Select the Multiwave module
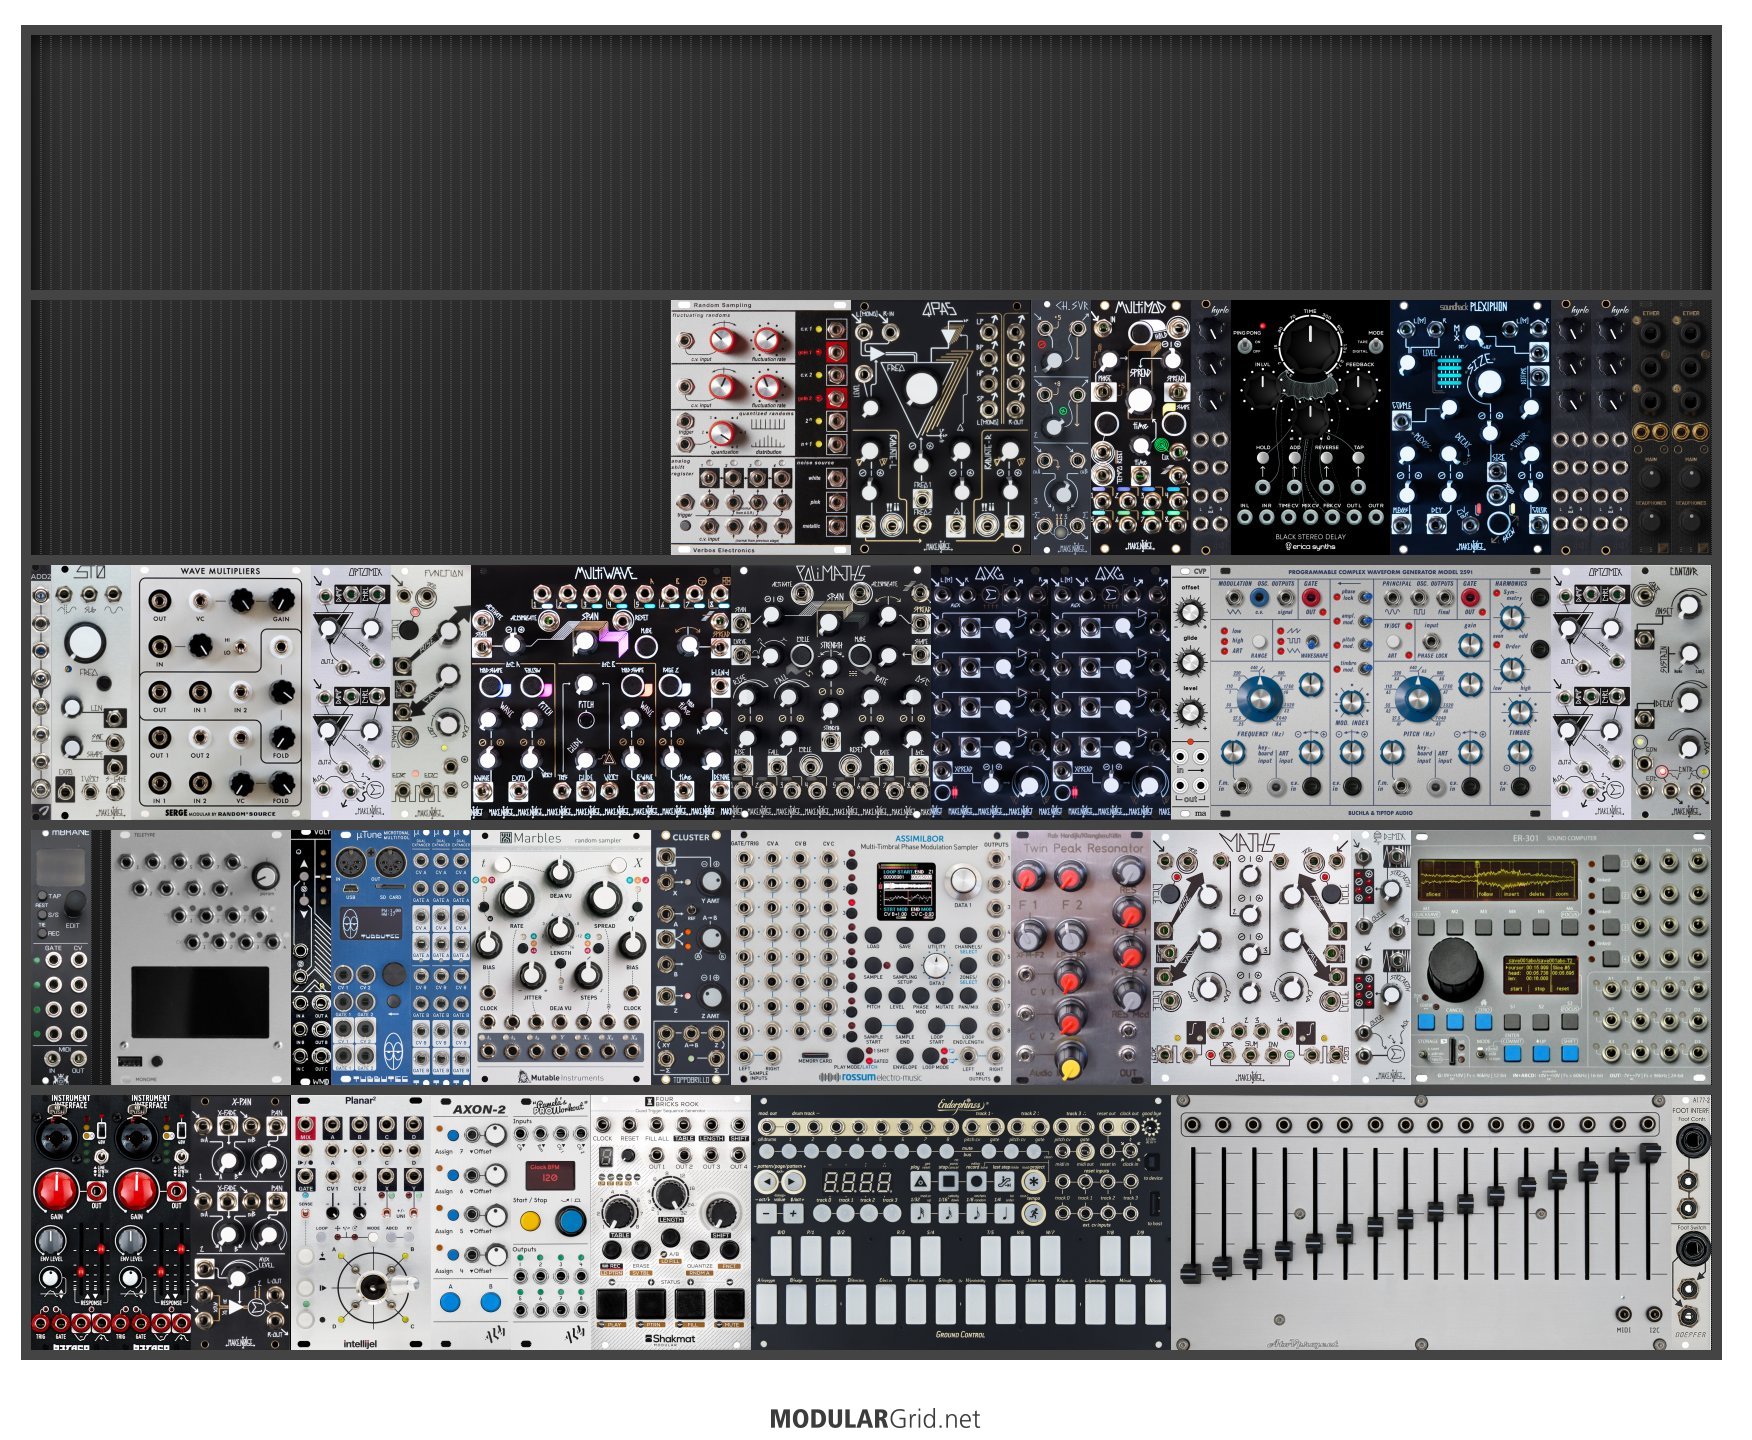1752x1440 pixels. tap(601, 692)
